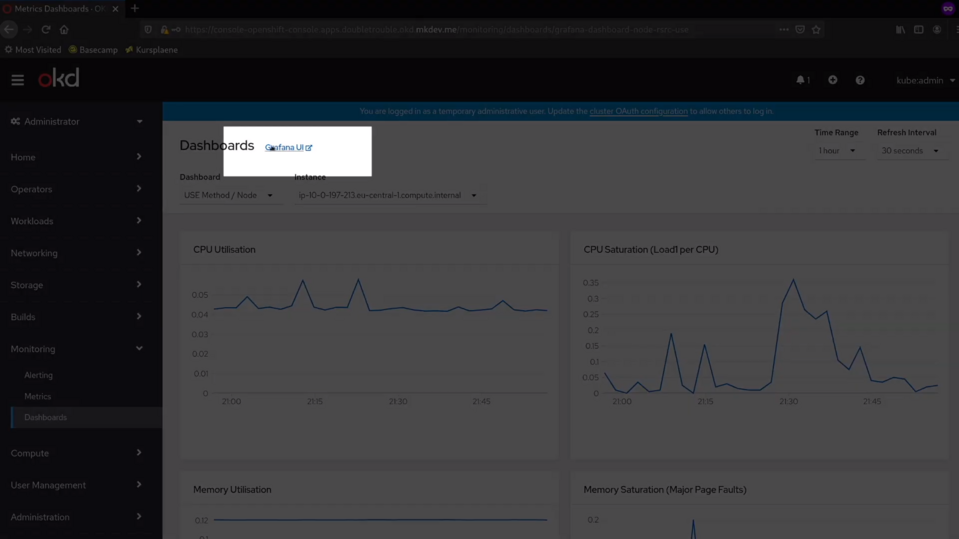Go to Alerting under Monitoring
Viewport: 959px width, 539px height.
[x=39, y=375]
